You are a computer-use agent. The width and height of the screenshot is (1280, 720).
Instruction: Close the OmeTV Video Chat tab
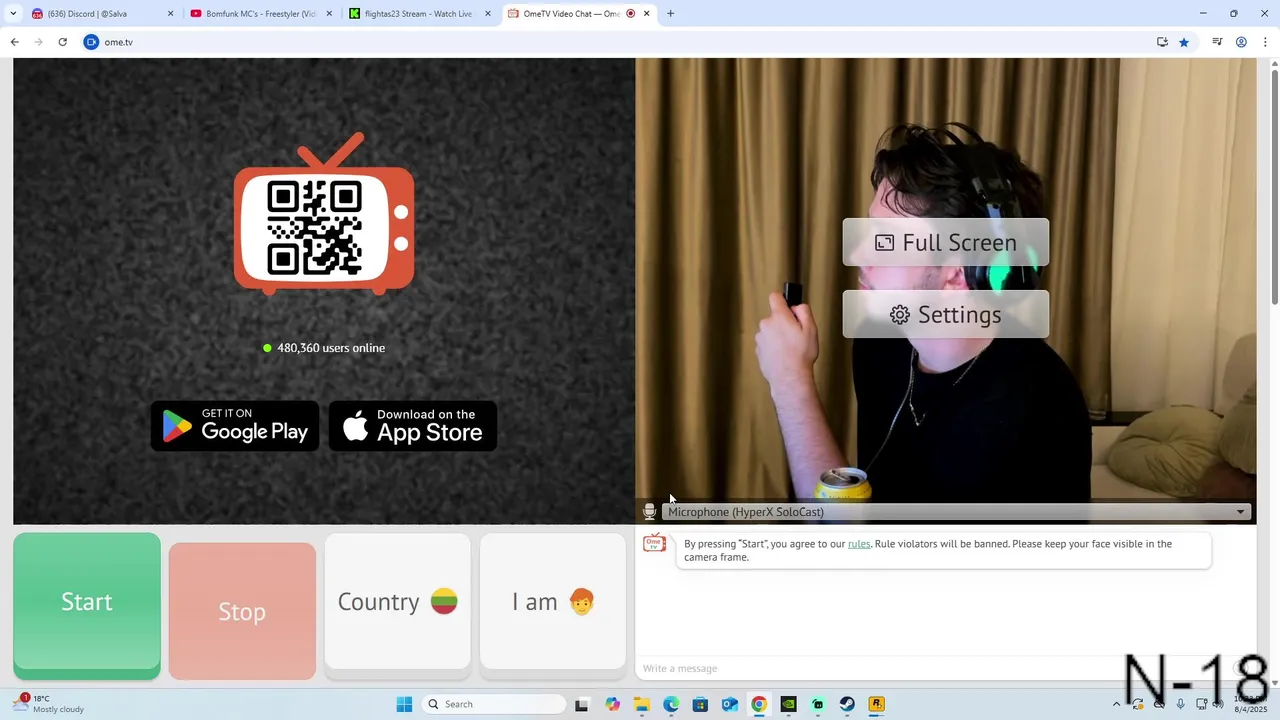(647, 14)
